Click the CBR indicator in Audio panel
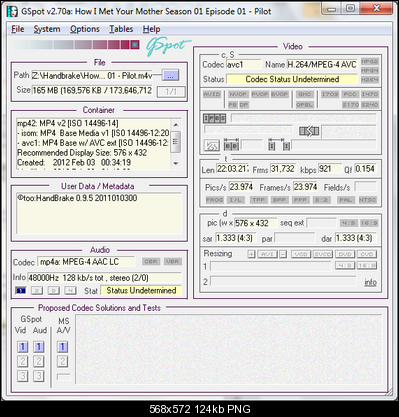Viewport: 399px width, 417px height. 151,261
